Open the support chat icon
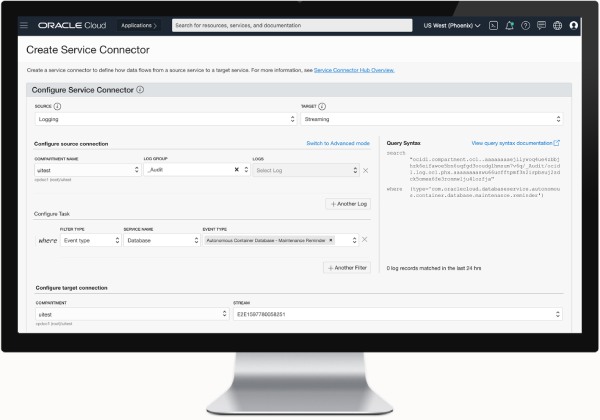This screenshot has width=600, height=420. (541, 26)
